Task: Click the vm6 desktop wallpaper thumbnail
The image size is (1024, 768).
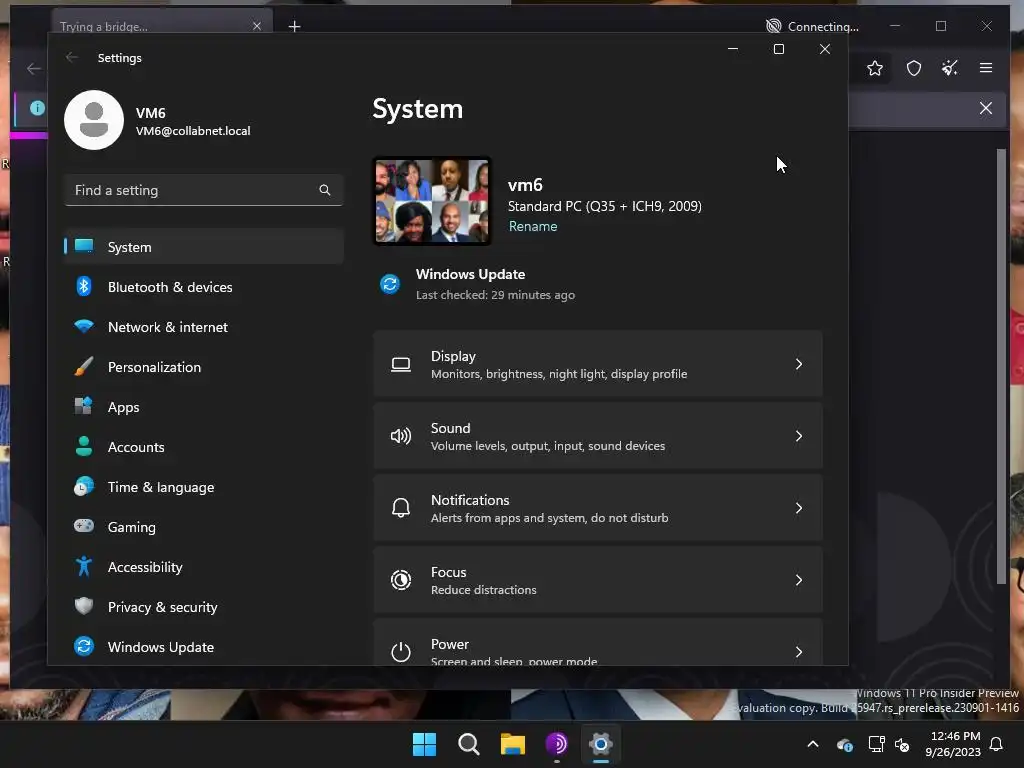Action: point(432,201)
